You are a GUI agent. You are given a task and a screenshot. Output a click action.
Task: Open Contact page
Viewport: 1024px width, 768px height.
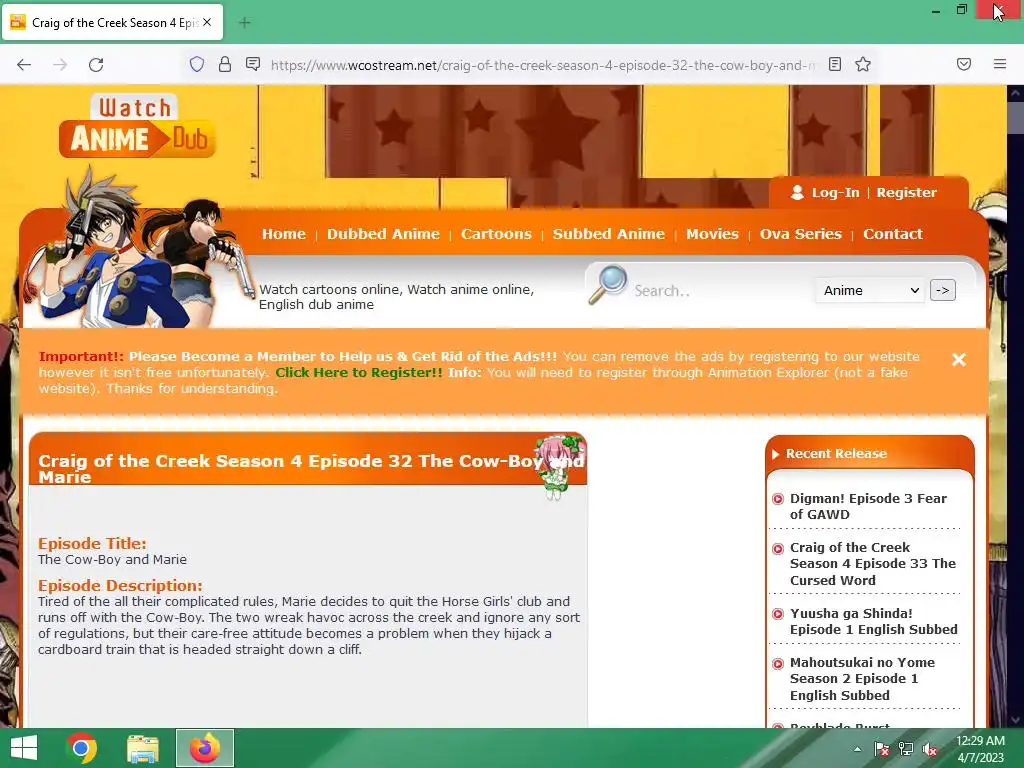(893, 234)
